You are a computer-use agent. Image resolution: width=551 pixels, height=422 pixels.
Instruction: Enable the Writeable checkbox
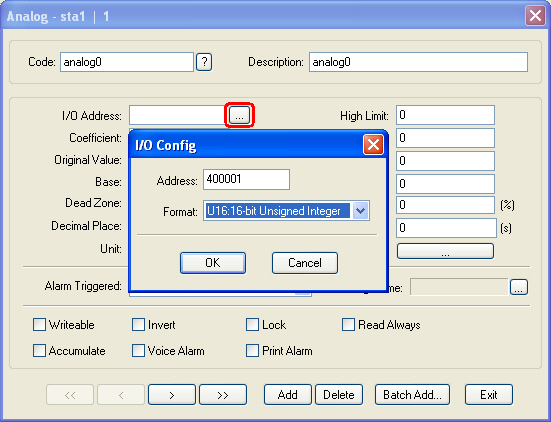[x=39, y=325]
